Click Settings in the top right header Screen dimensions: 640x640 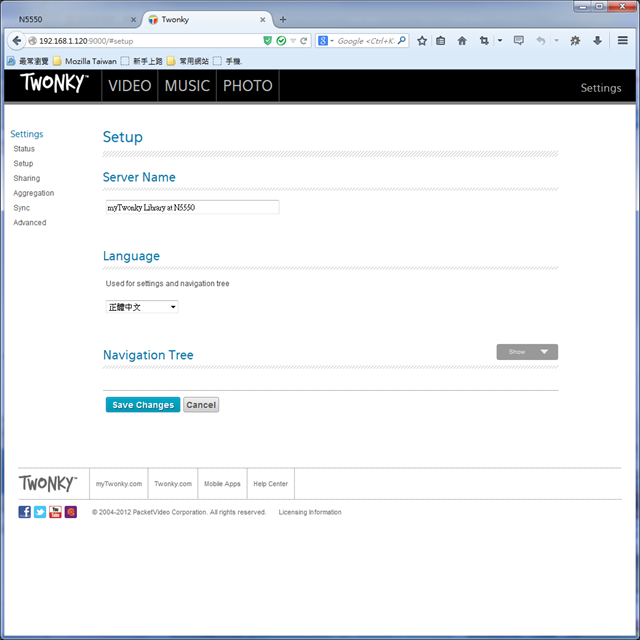click(601, 88)
